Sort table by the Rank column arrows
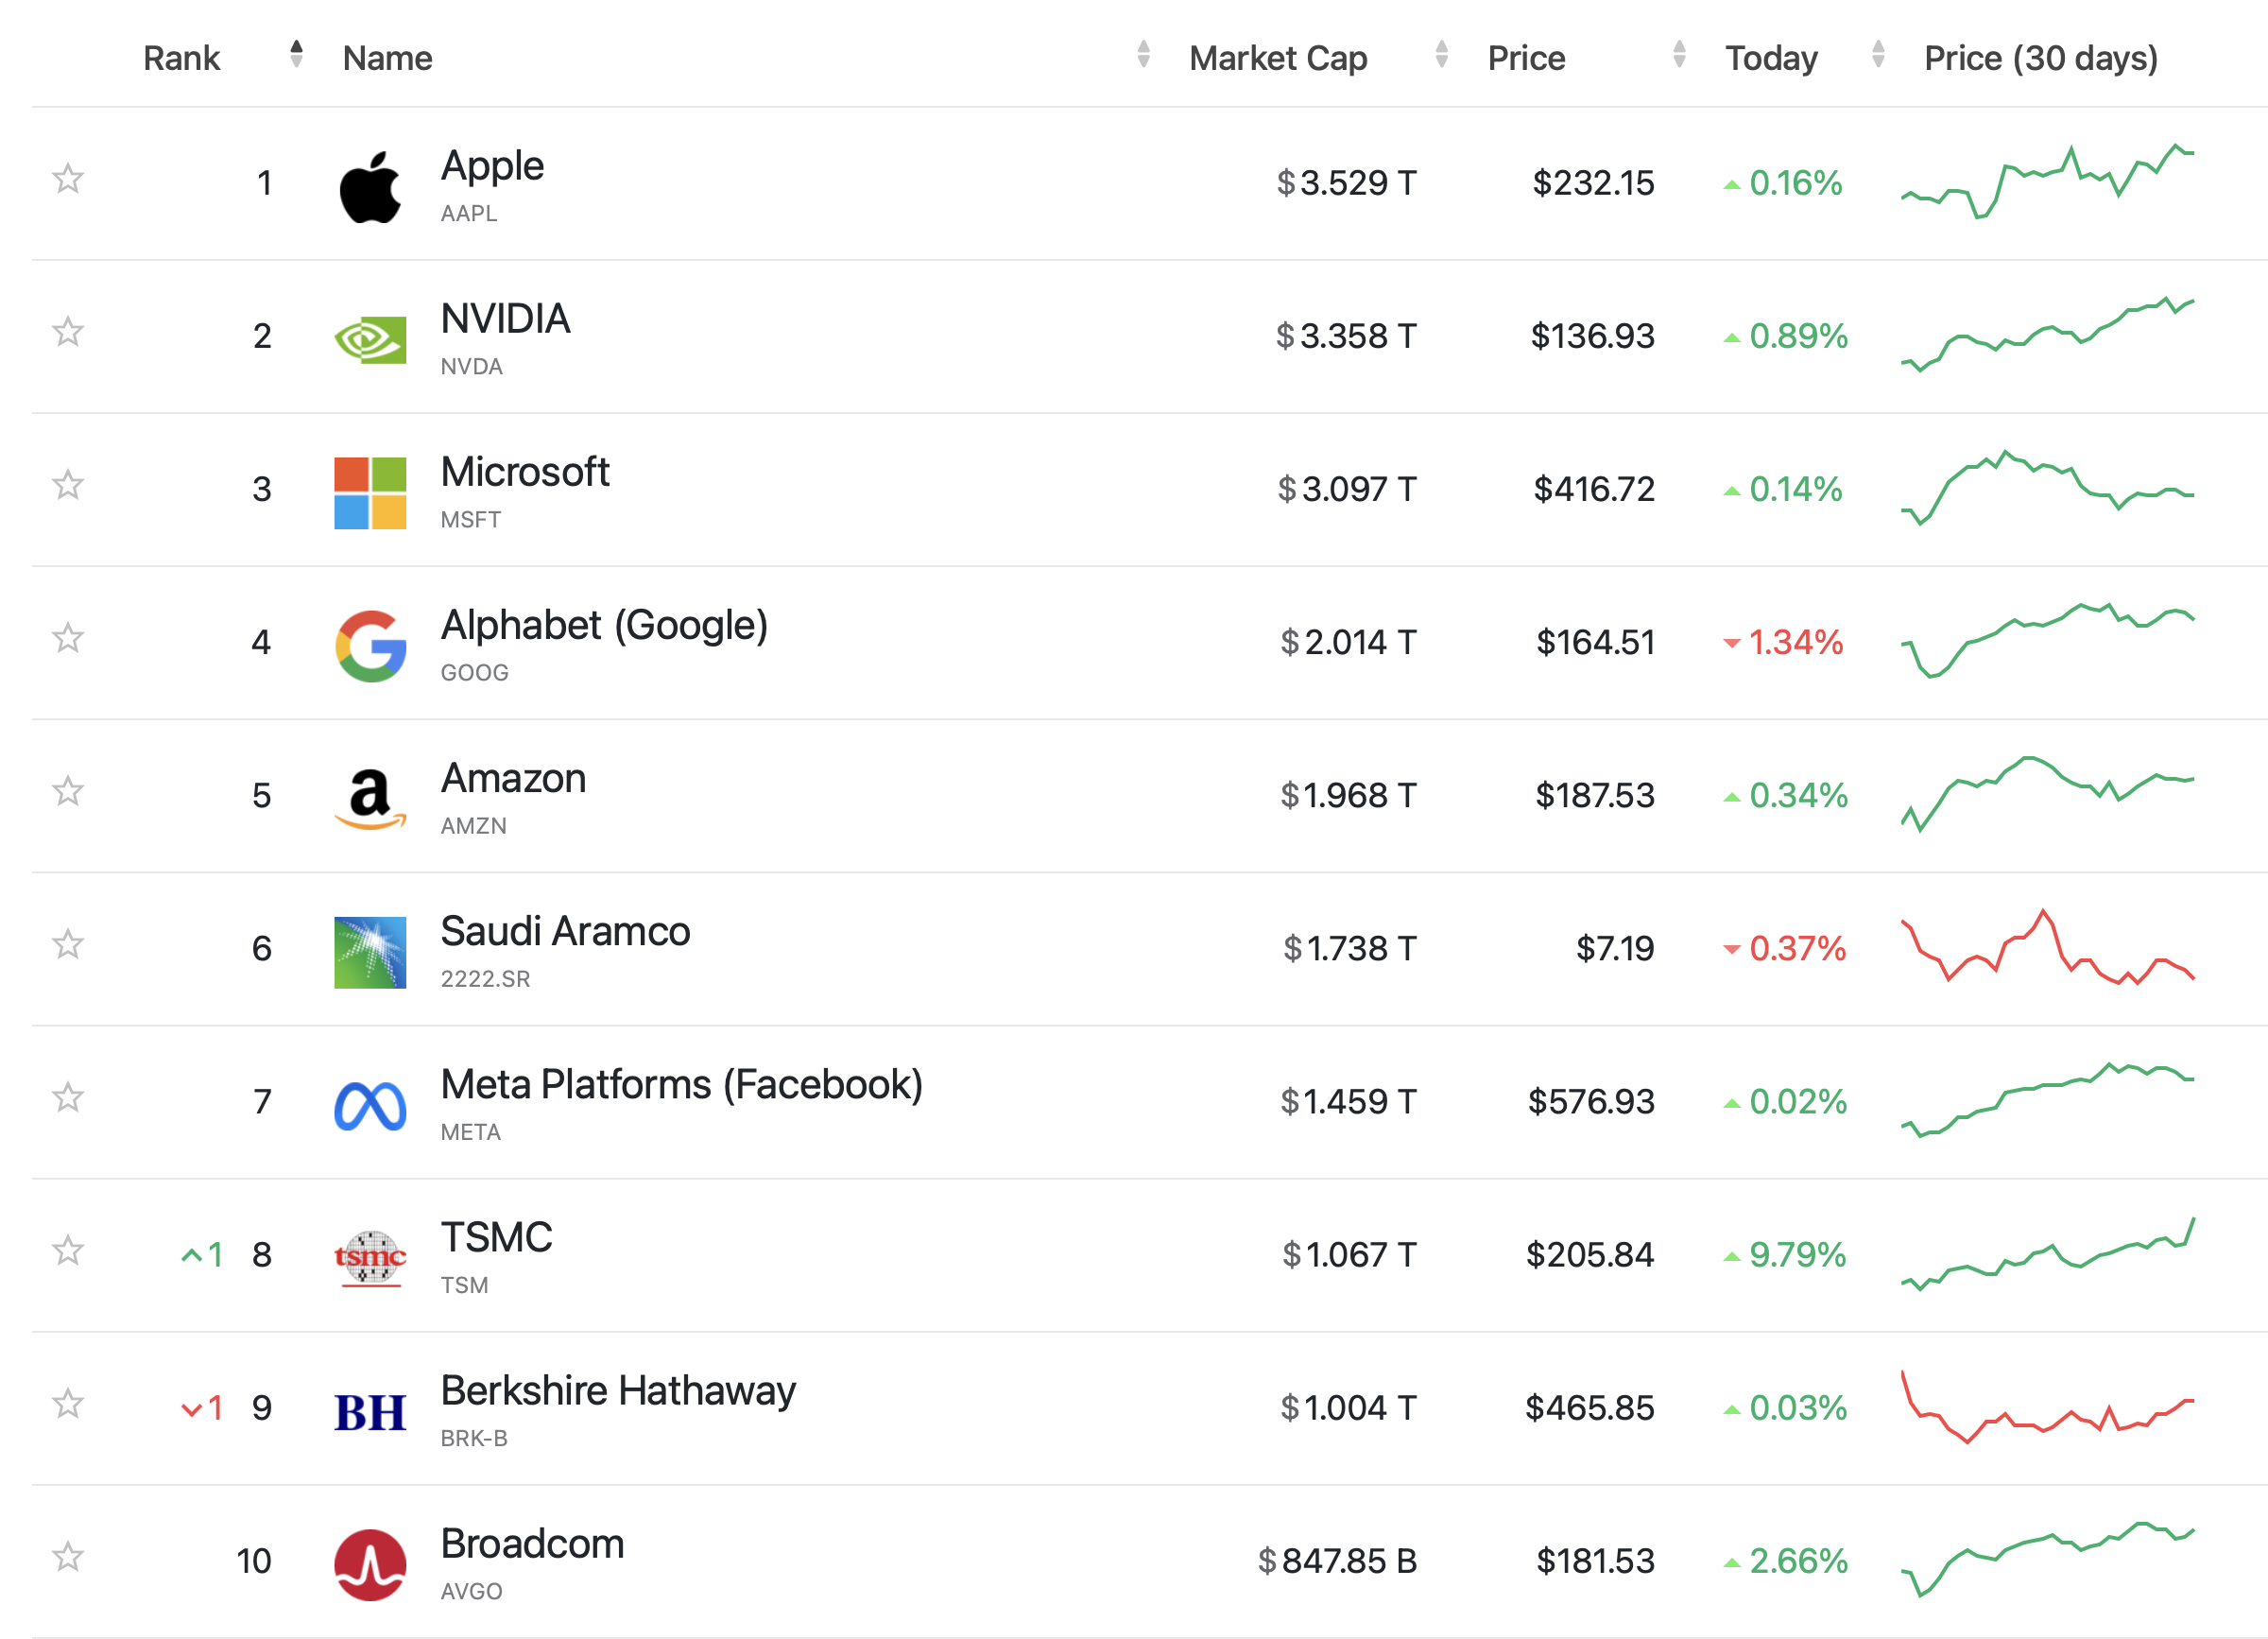This screenshot has width=2268, height=1639. tap(296, 54)
